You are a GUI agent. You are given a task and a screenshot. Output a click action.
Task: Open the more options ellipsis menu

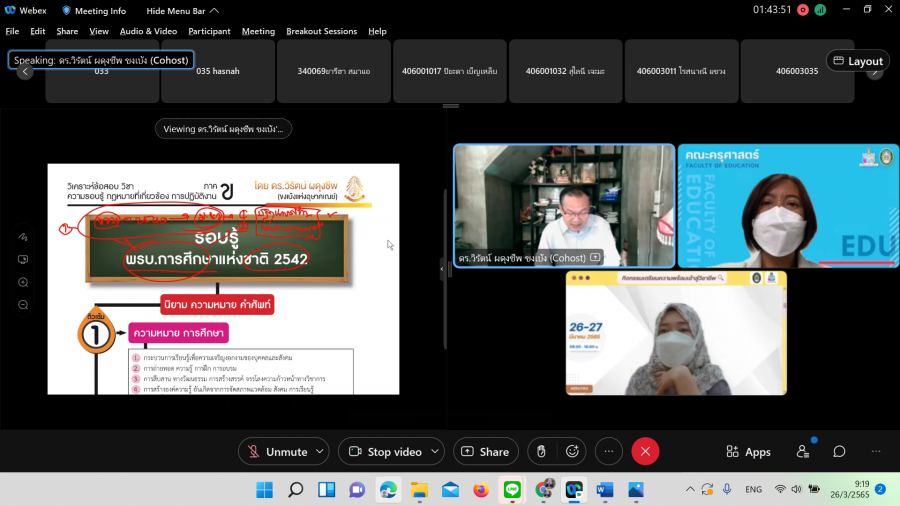pyautogui.click(x=609, y=452)
